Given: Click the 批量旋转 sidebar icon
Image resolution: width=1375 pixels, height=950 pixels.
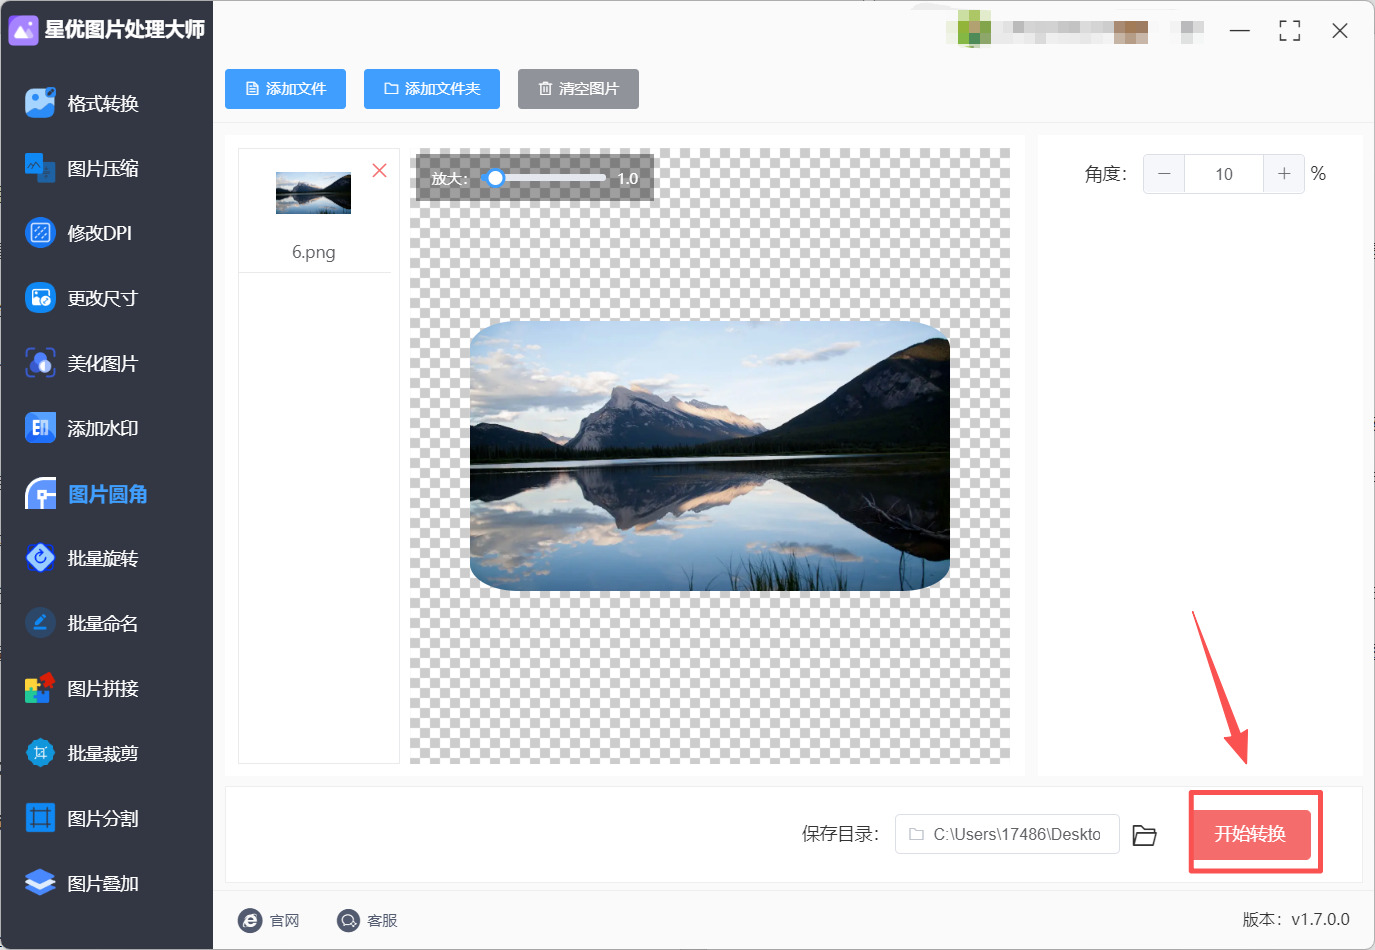Looking at the screenshot, I should click(40, 558).
